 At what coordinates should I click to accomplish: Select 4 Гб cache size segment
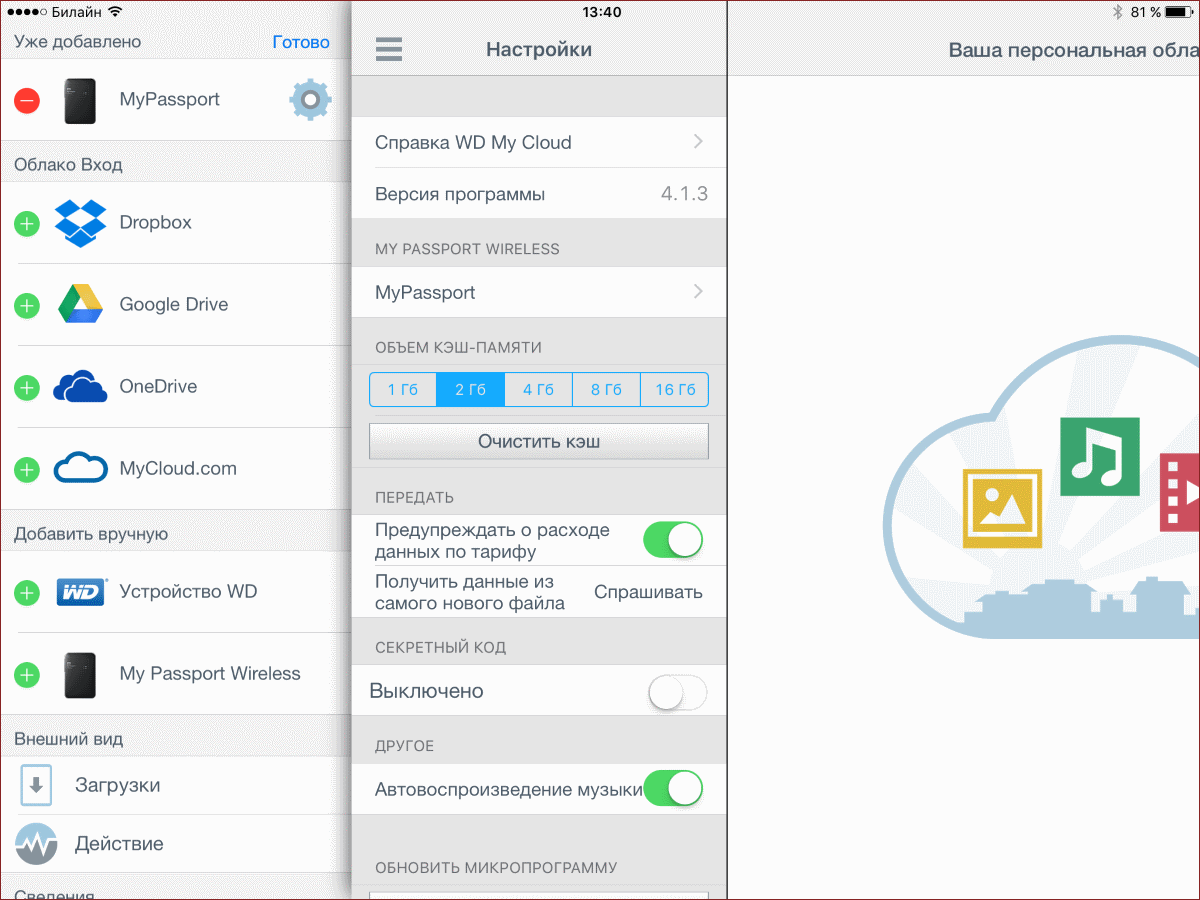[x=538, y=390]
